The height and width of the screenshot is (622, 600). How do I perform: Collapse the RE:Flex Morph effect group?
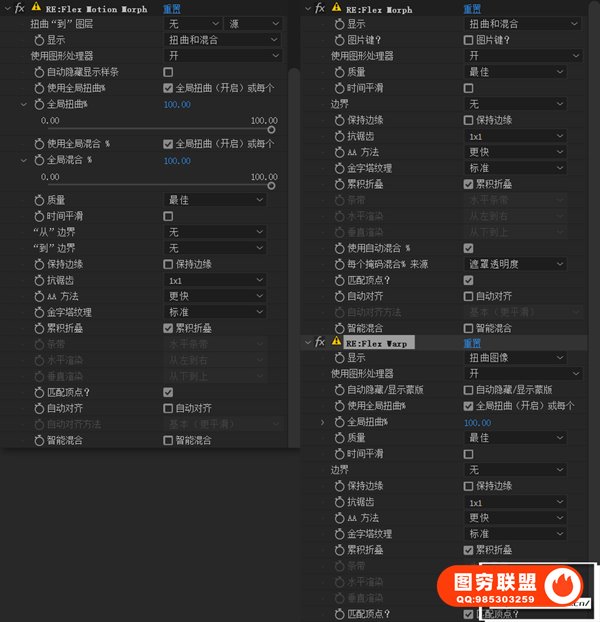pyautogui.click(x=307, y=8)
